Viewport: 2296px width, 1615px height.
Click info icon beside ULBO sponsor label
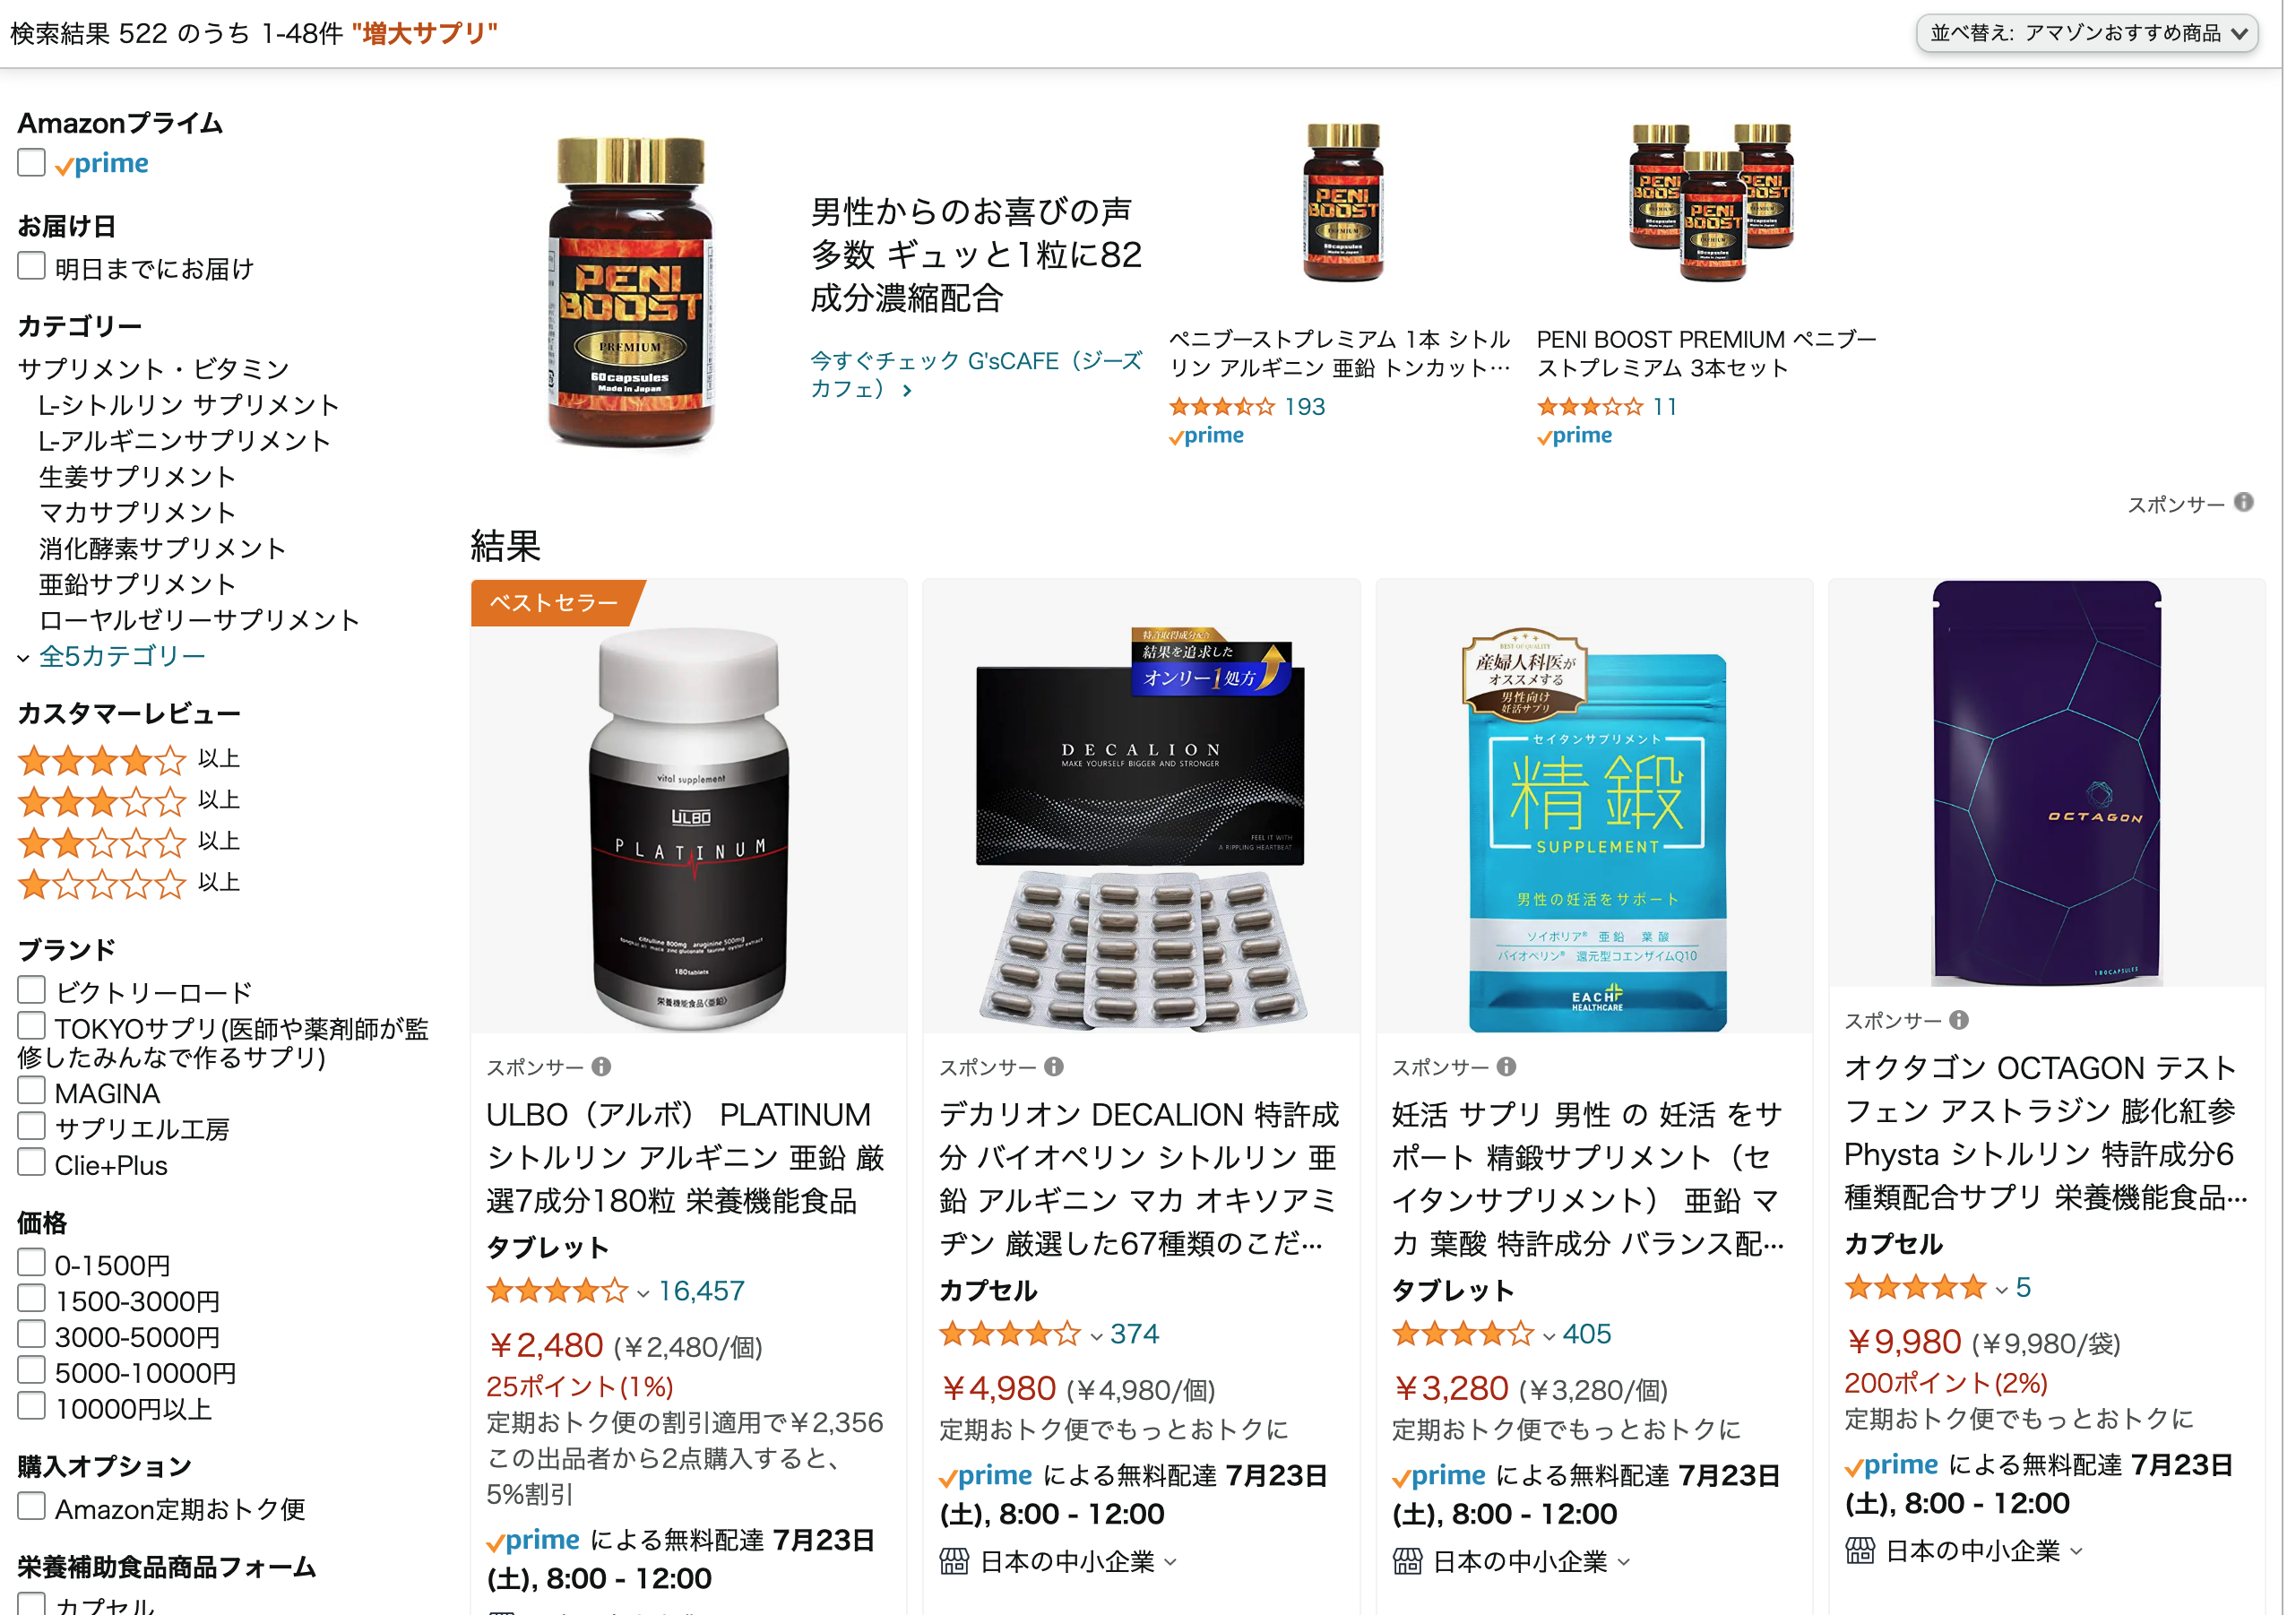(x=601, y=1067)
